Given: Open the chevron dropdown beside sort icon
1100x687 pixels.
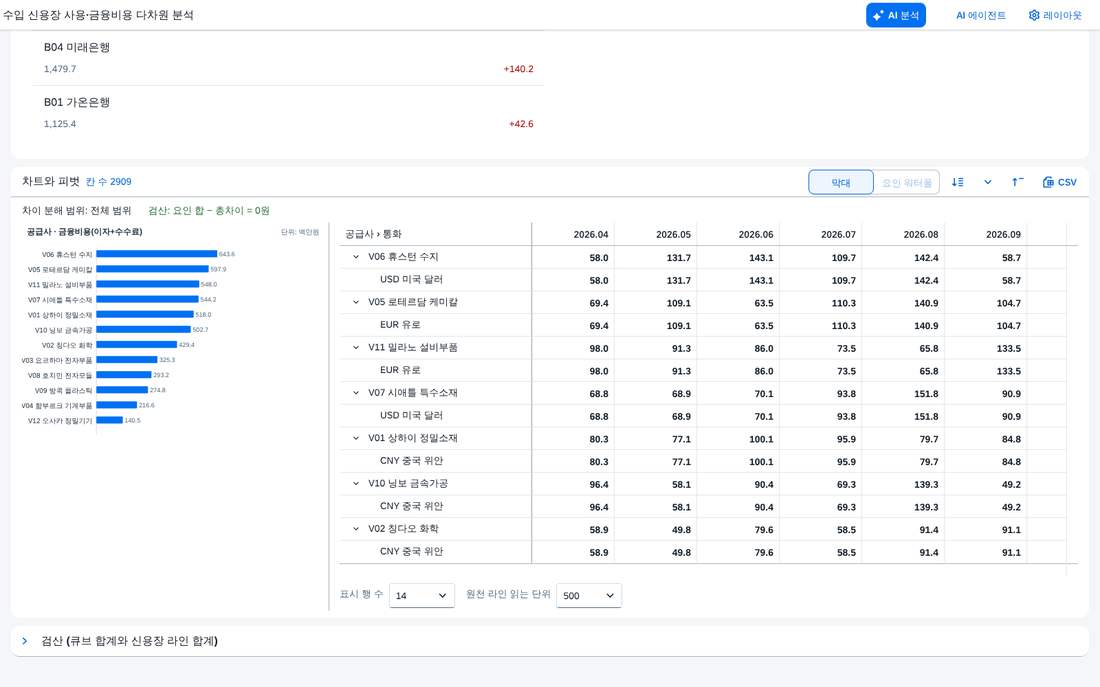Looking at the screenshot, I should click(x=988, y=182).
